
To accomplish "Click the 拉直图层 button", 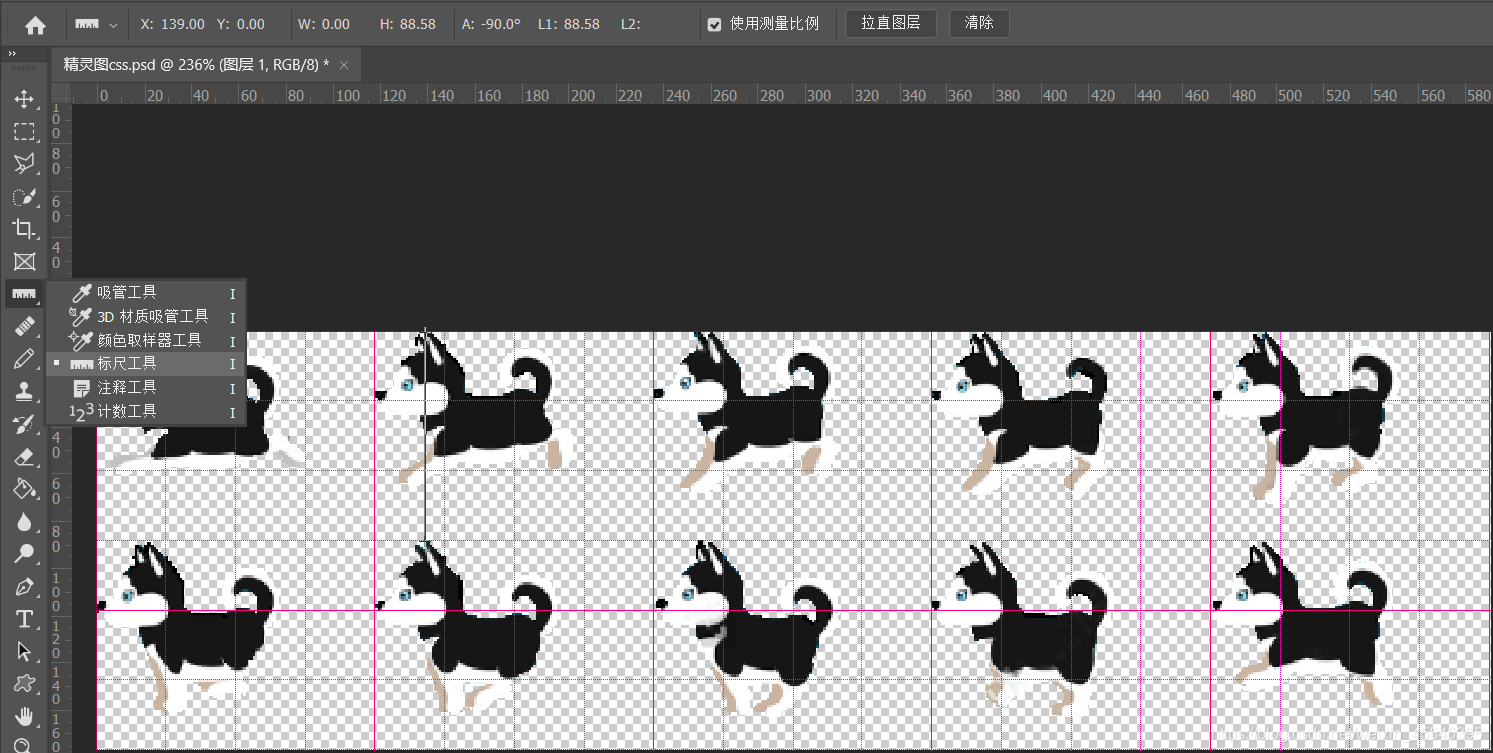I will point(891,23).
